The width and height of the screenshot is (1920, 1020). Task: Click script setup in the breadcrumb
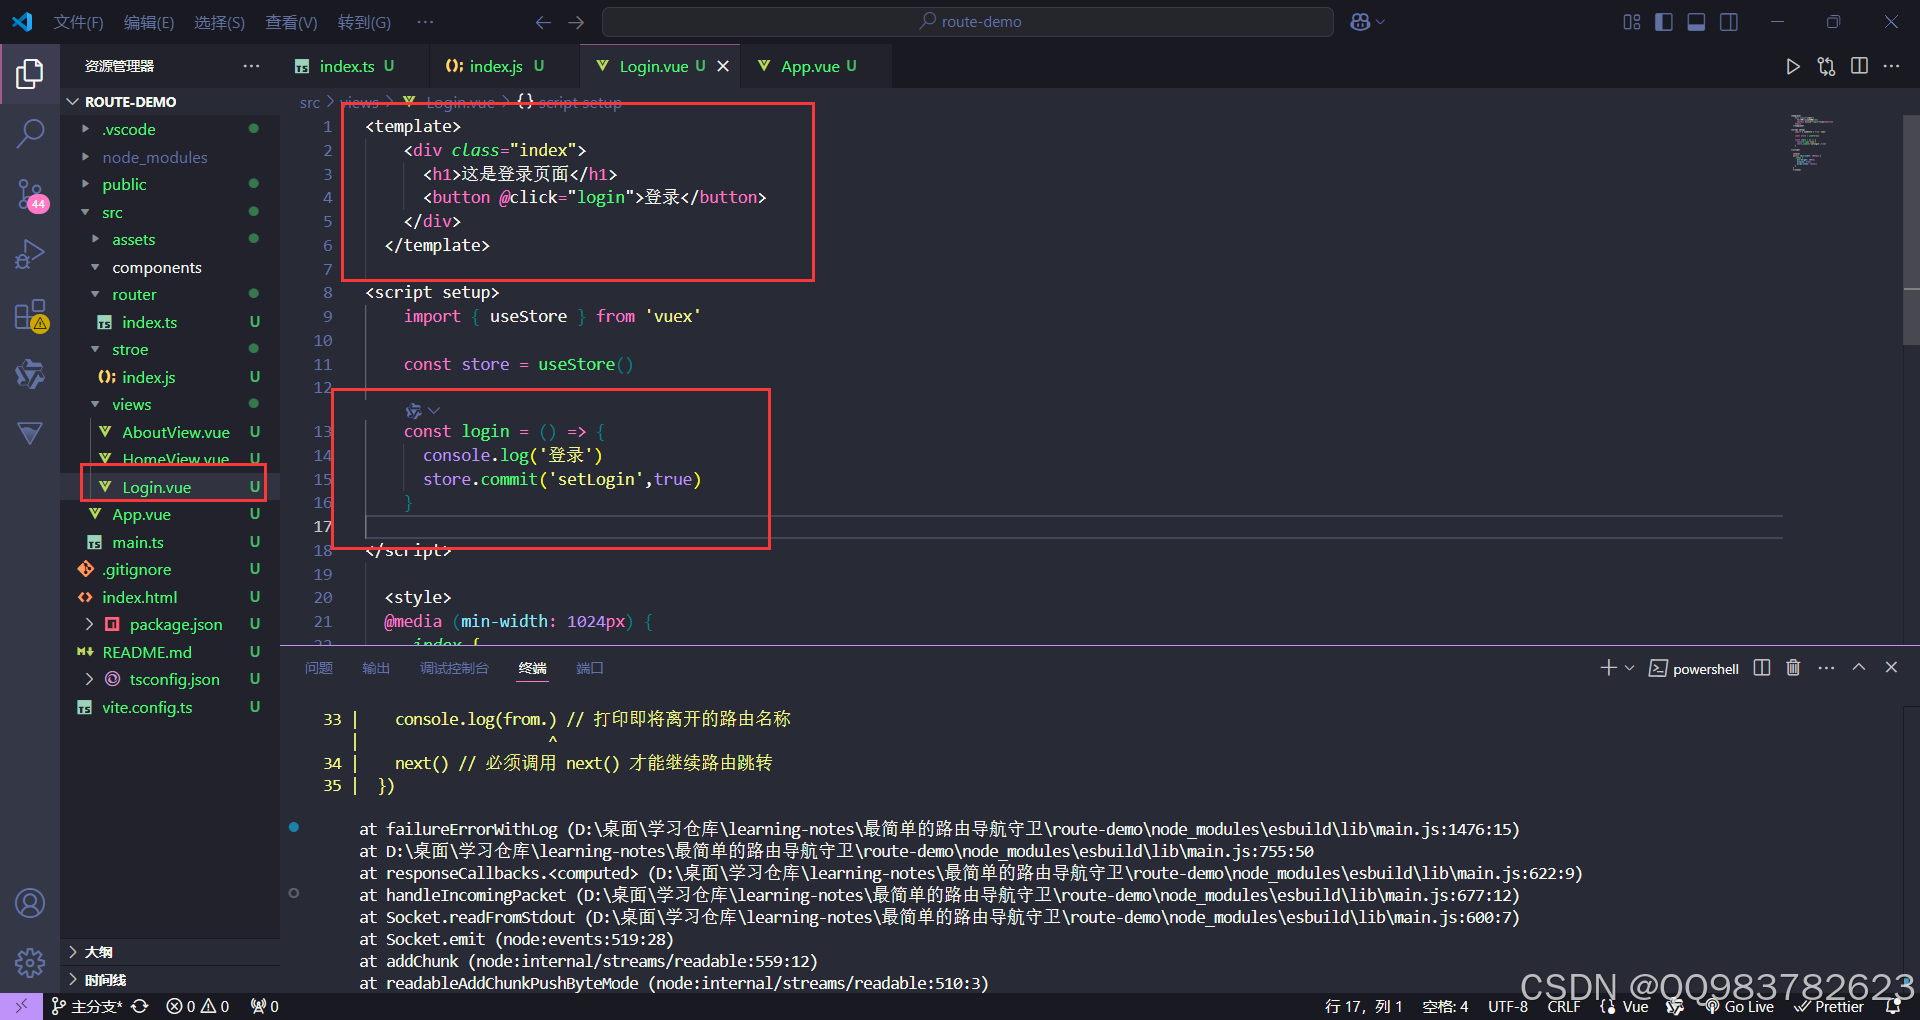click(579, 102)
